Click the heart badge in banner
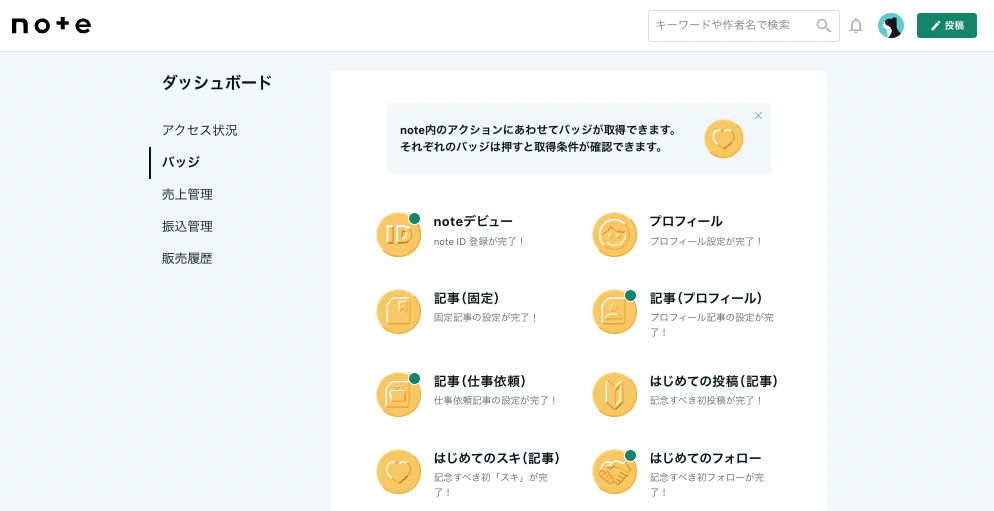The height and width of the screenshot is (511, 994). pos(723,138)
